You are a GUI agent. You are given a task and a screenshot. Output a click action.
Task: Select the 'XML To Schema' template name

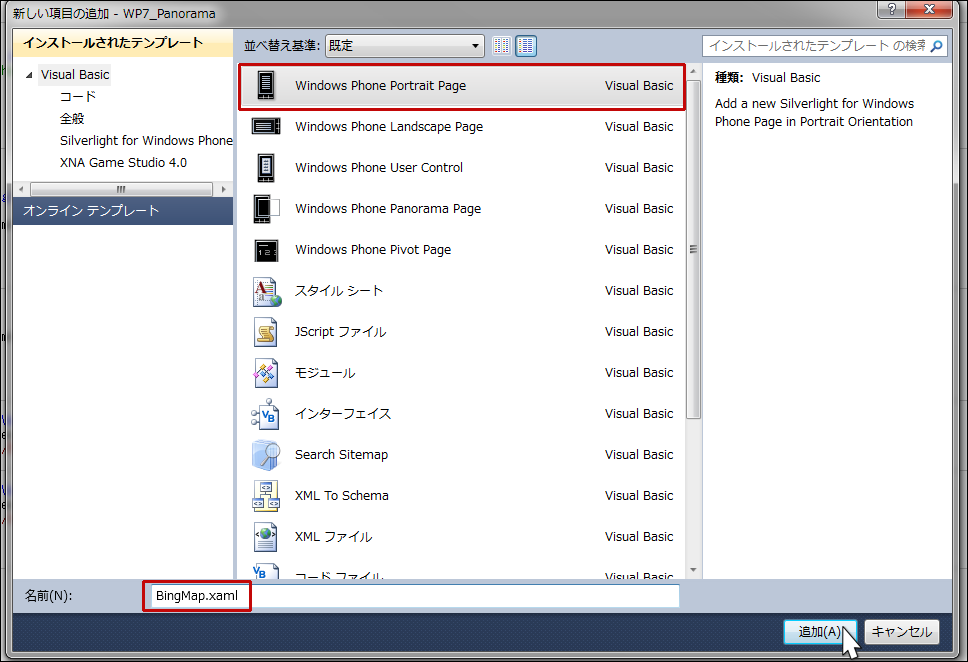[341, 496]
